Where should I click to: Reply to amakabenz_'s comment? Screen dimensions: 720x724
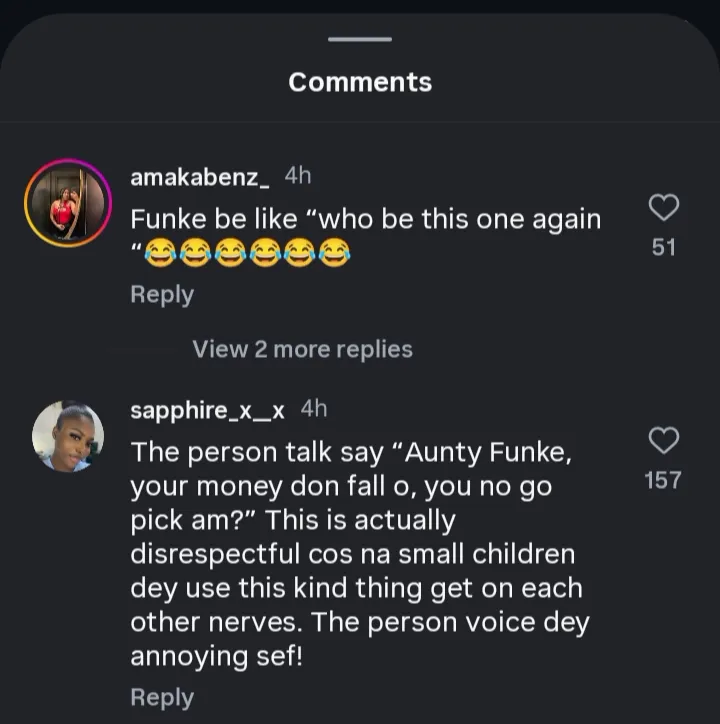click(x=162, y=295)
